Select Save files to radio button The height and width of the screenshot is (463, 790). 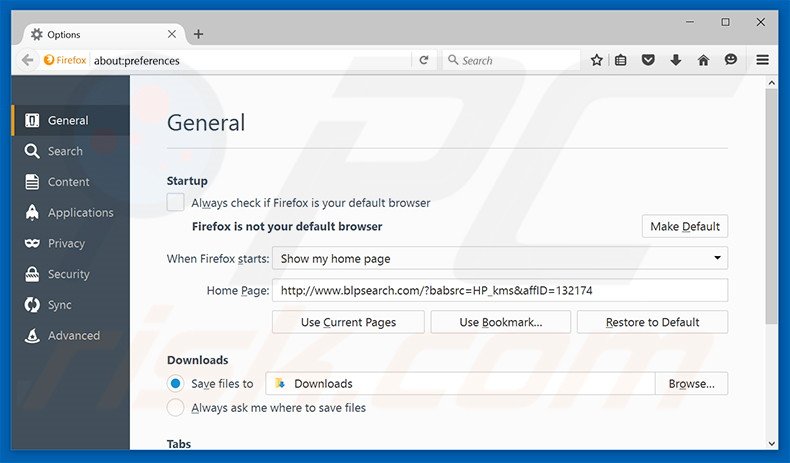pos(175,384)
